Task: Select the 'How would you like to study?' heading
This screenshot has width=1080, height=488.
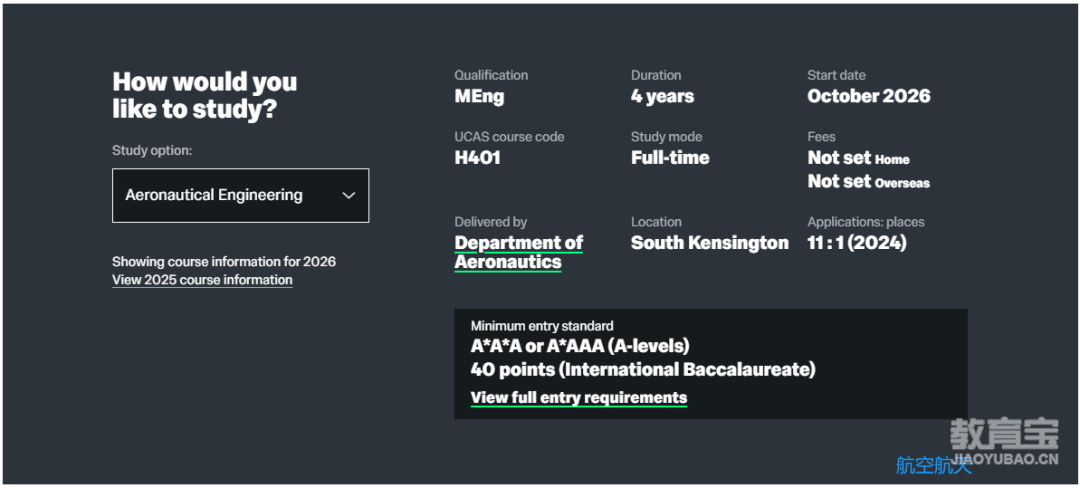Action: 205,95
